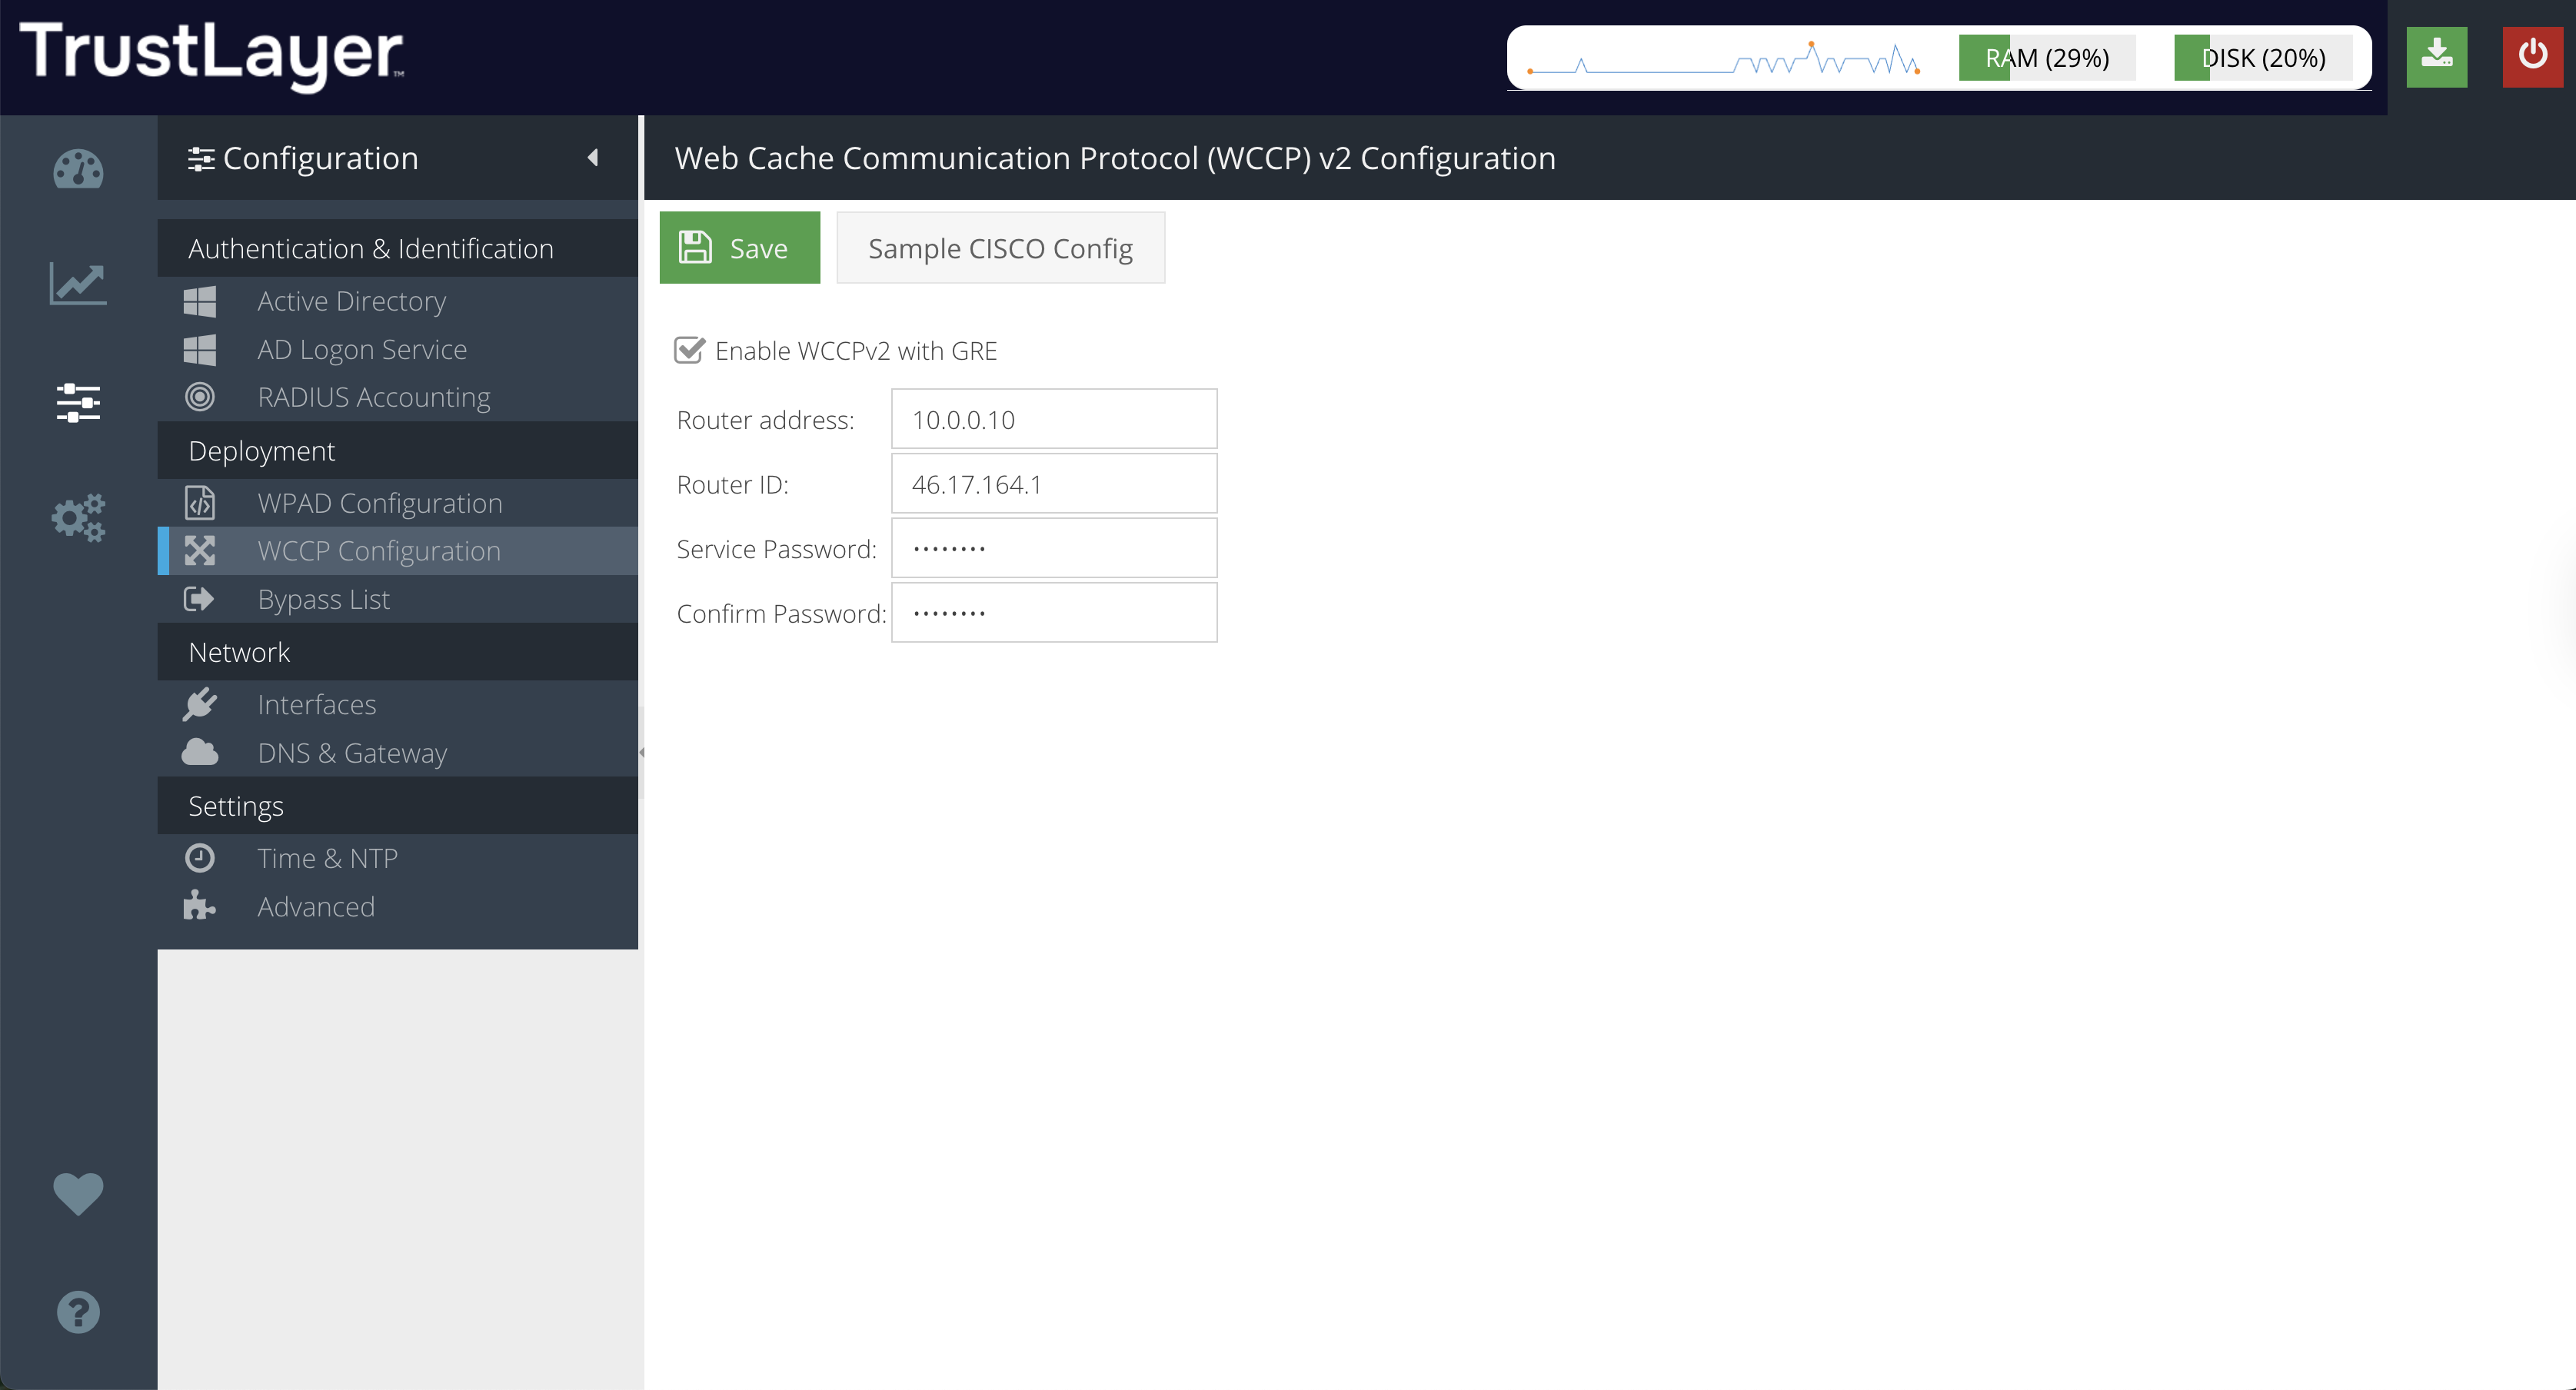This screenshot has width=2576, height=1390.
Task: Select WCCP Configuration menu item
Action: [397, 551]
